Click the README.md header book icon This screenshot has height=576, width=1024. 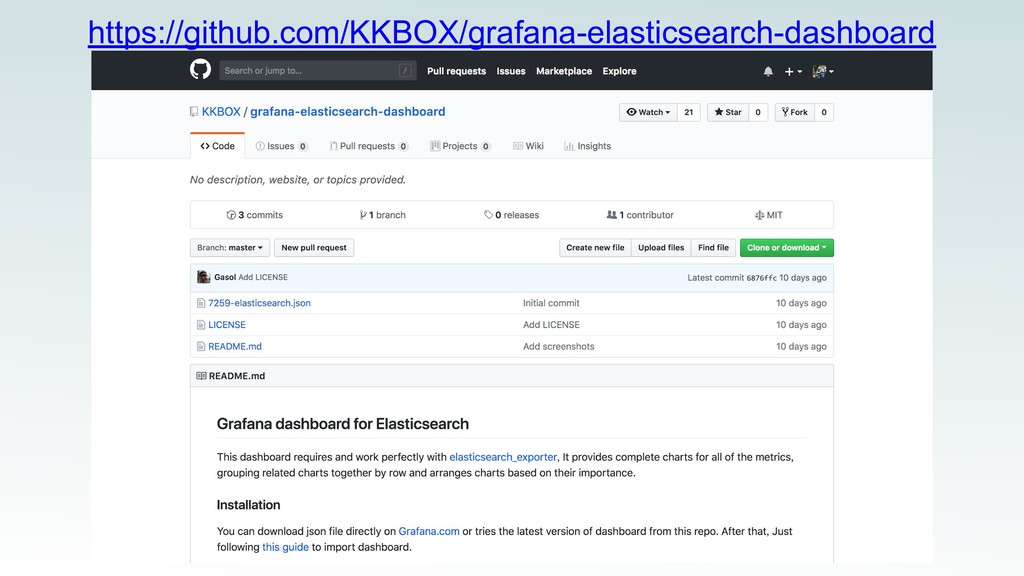click(201, 376)
